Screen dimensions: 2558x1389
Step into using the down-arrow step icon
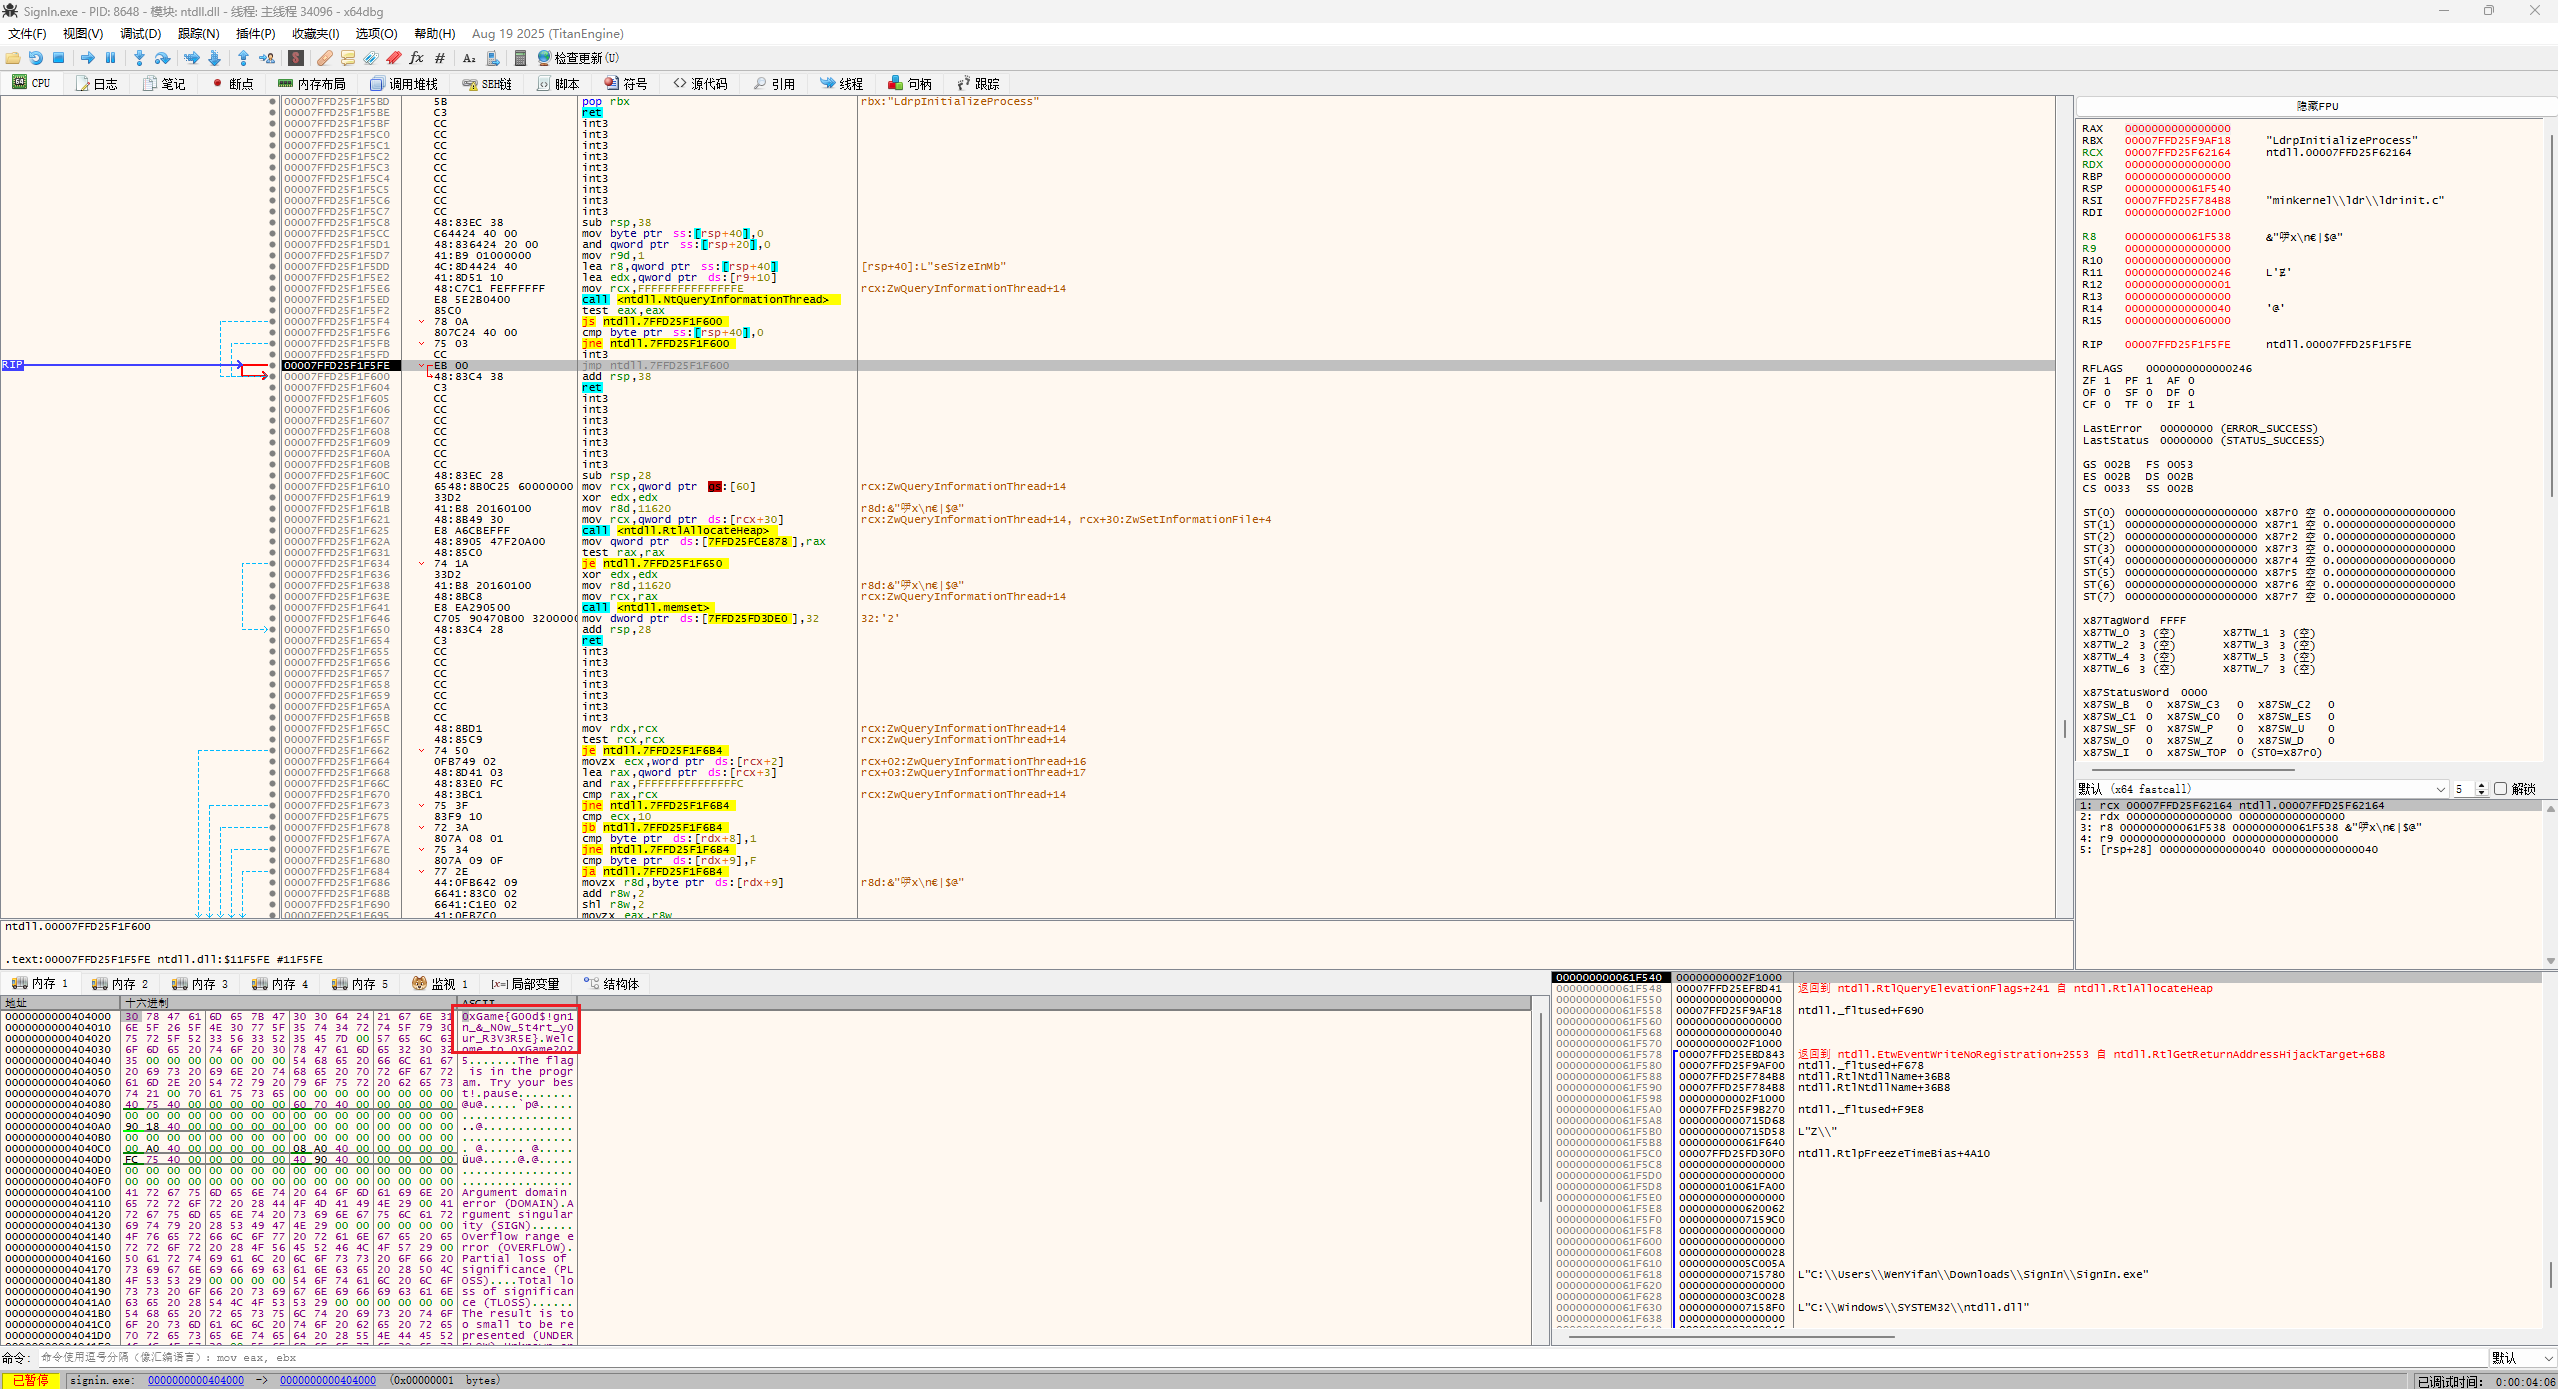140,57
